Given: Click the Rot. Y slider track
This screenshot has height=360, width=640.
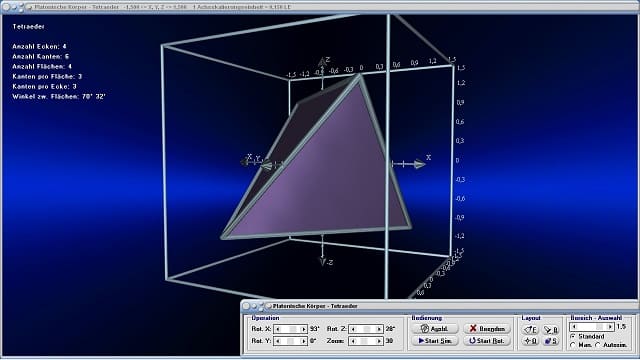Looking at the screenshot, I should [291, 341].
